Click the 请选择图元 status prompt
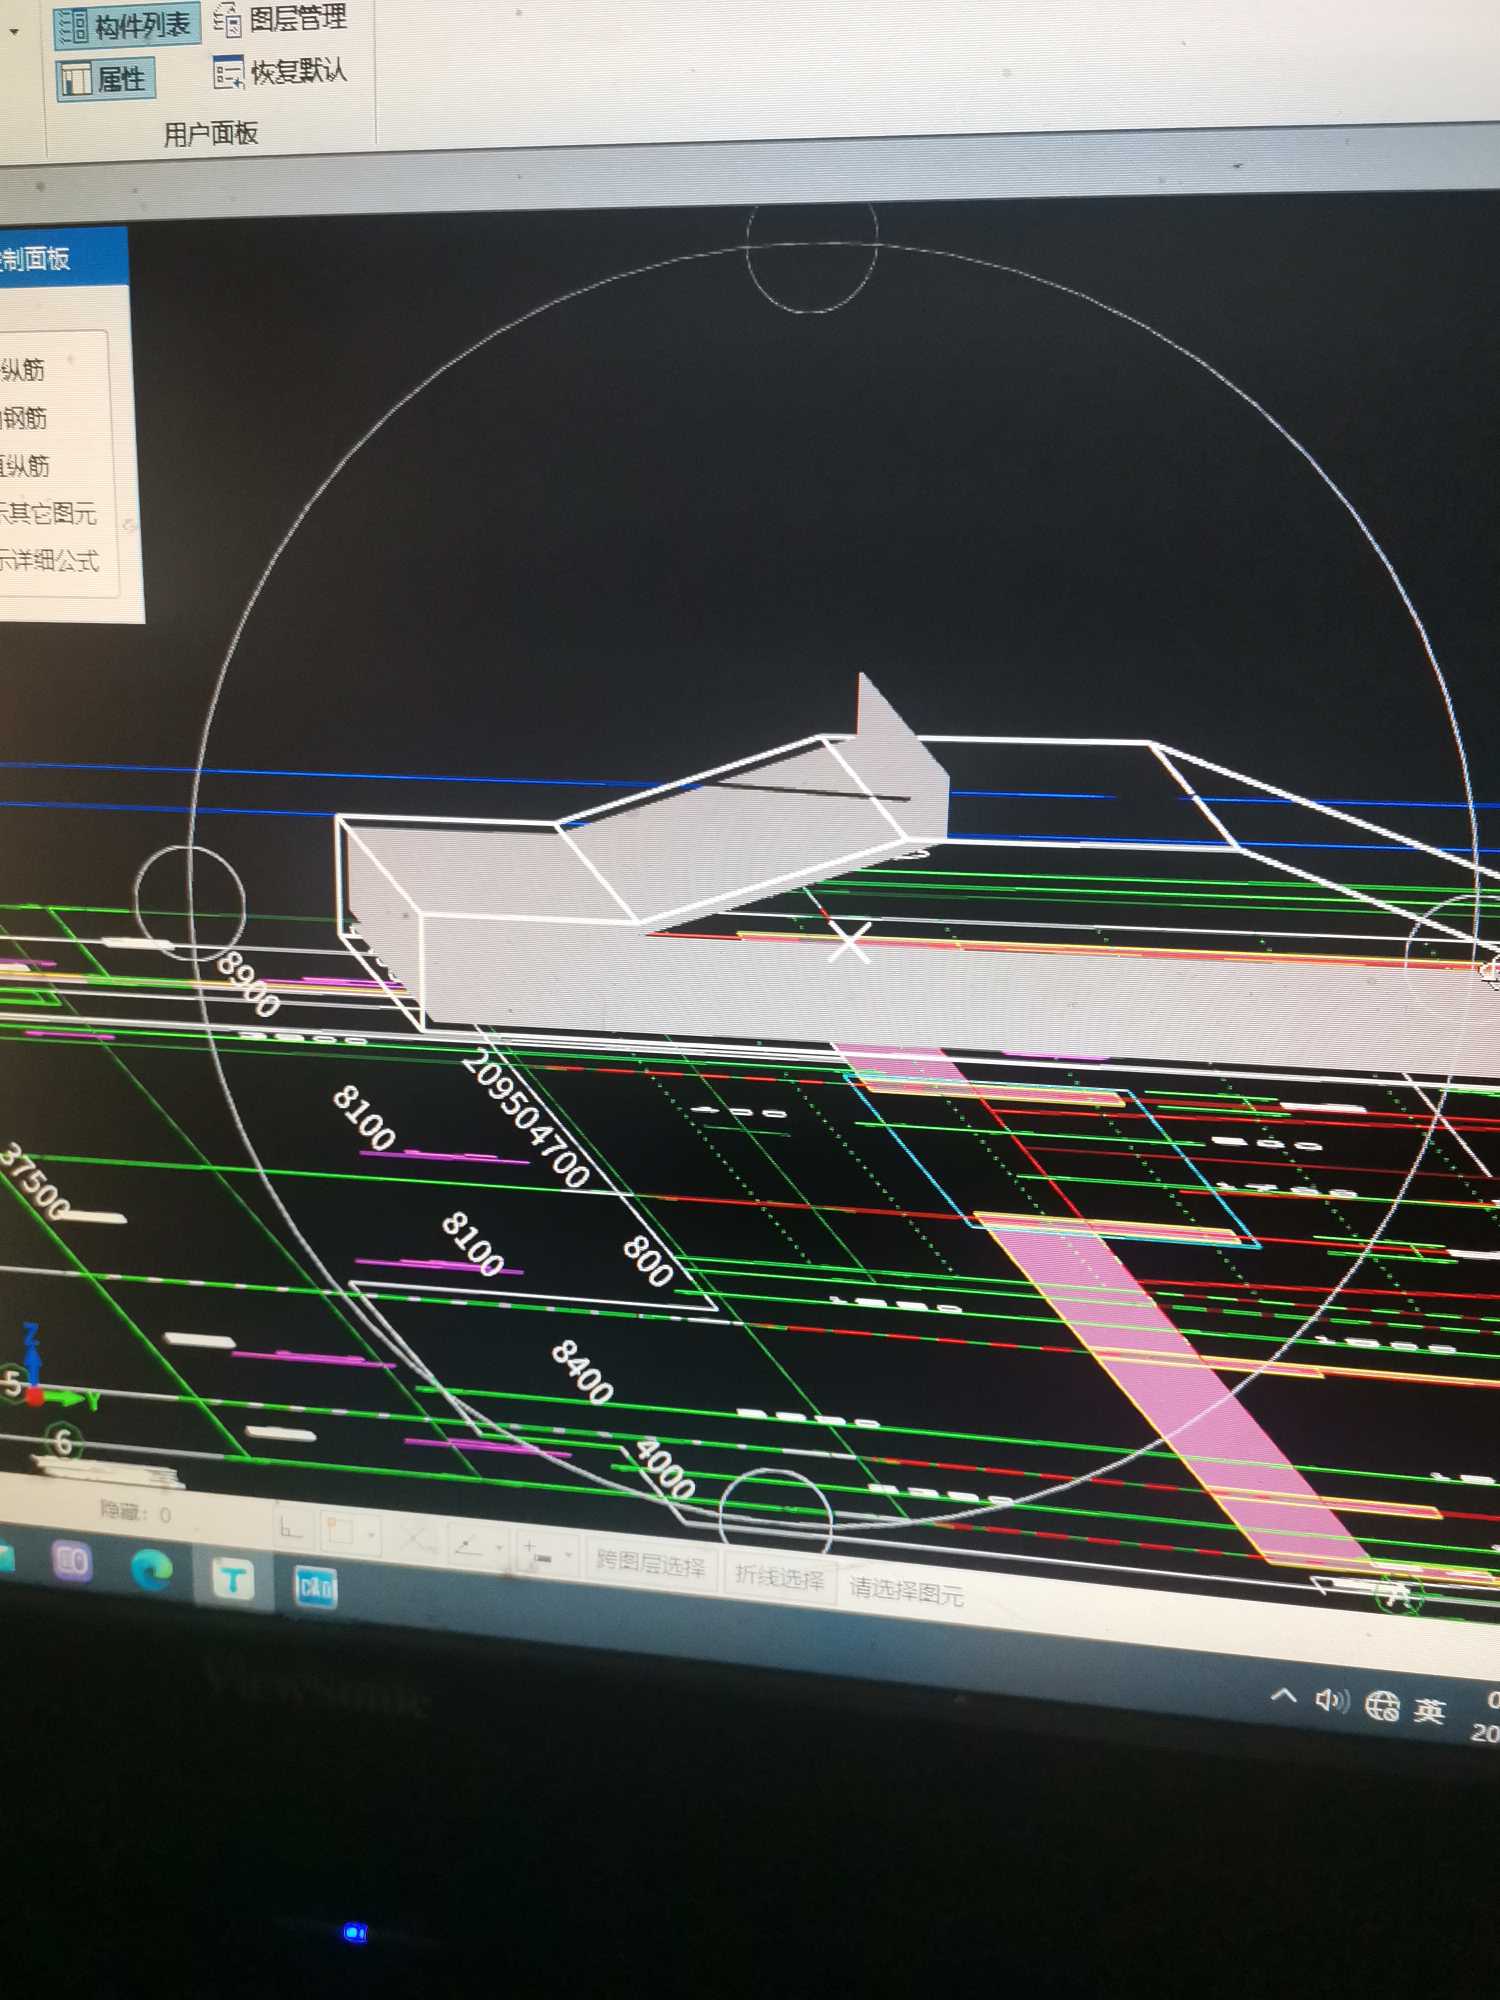Image resolution: width=1500 pixels, height=2000 pixels. click(x=906, y=1590)
